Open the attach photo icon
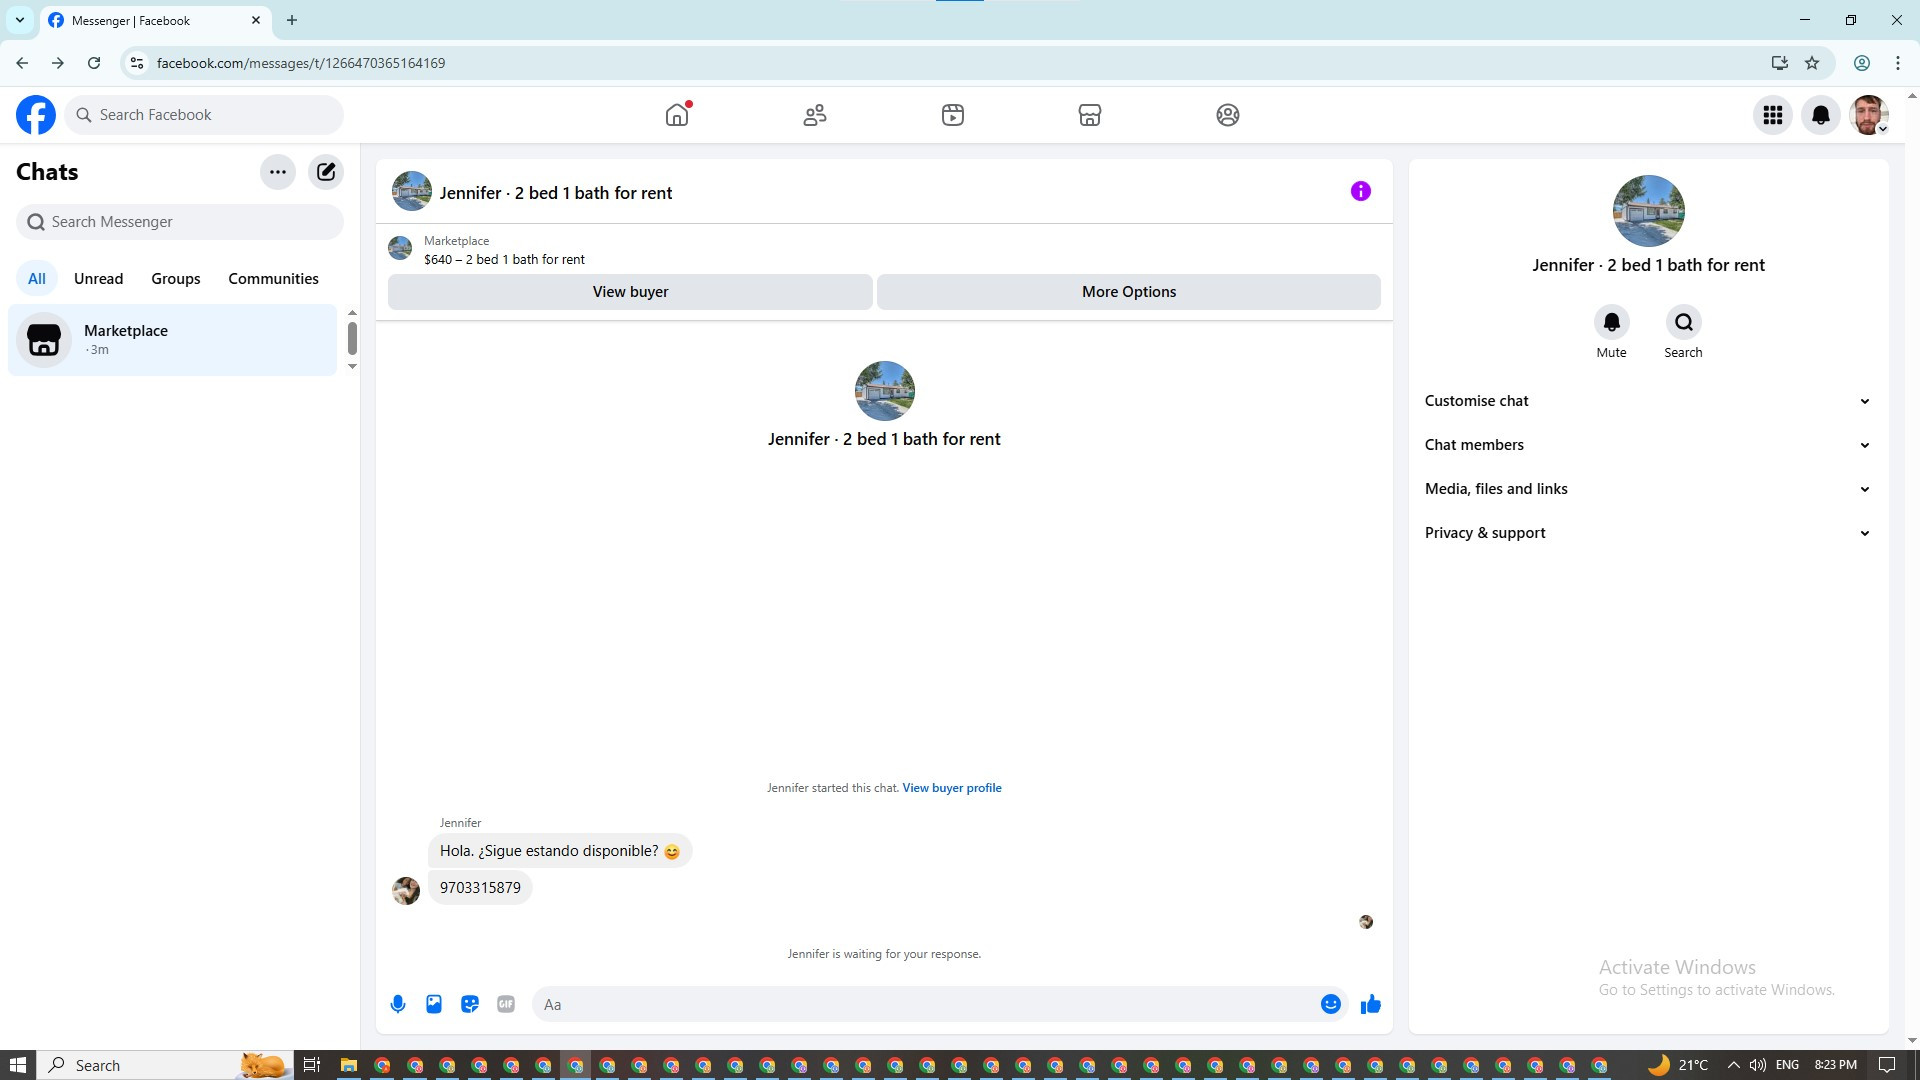The image size is (1920, 1080). pyautogui.click(x=434, y=1004)
